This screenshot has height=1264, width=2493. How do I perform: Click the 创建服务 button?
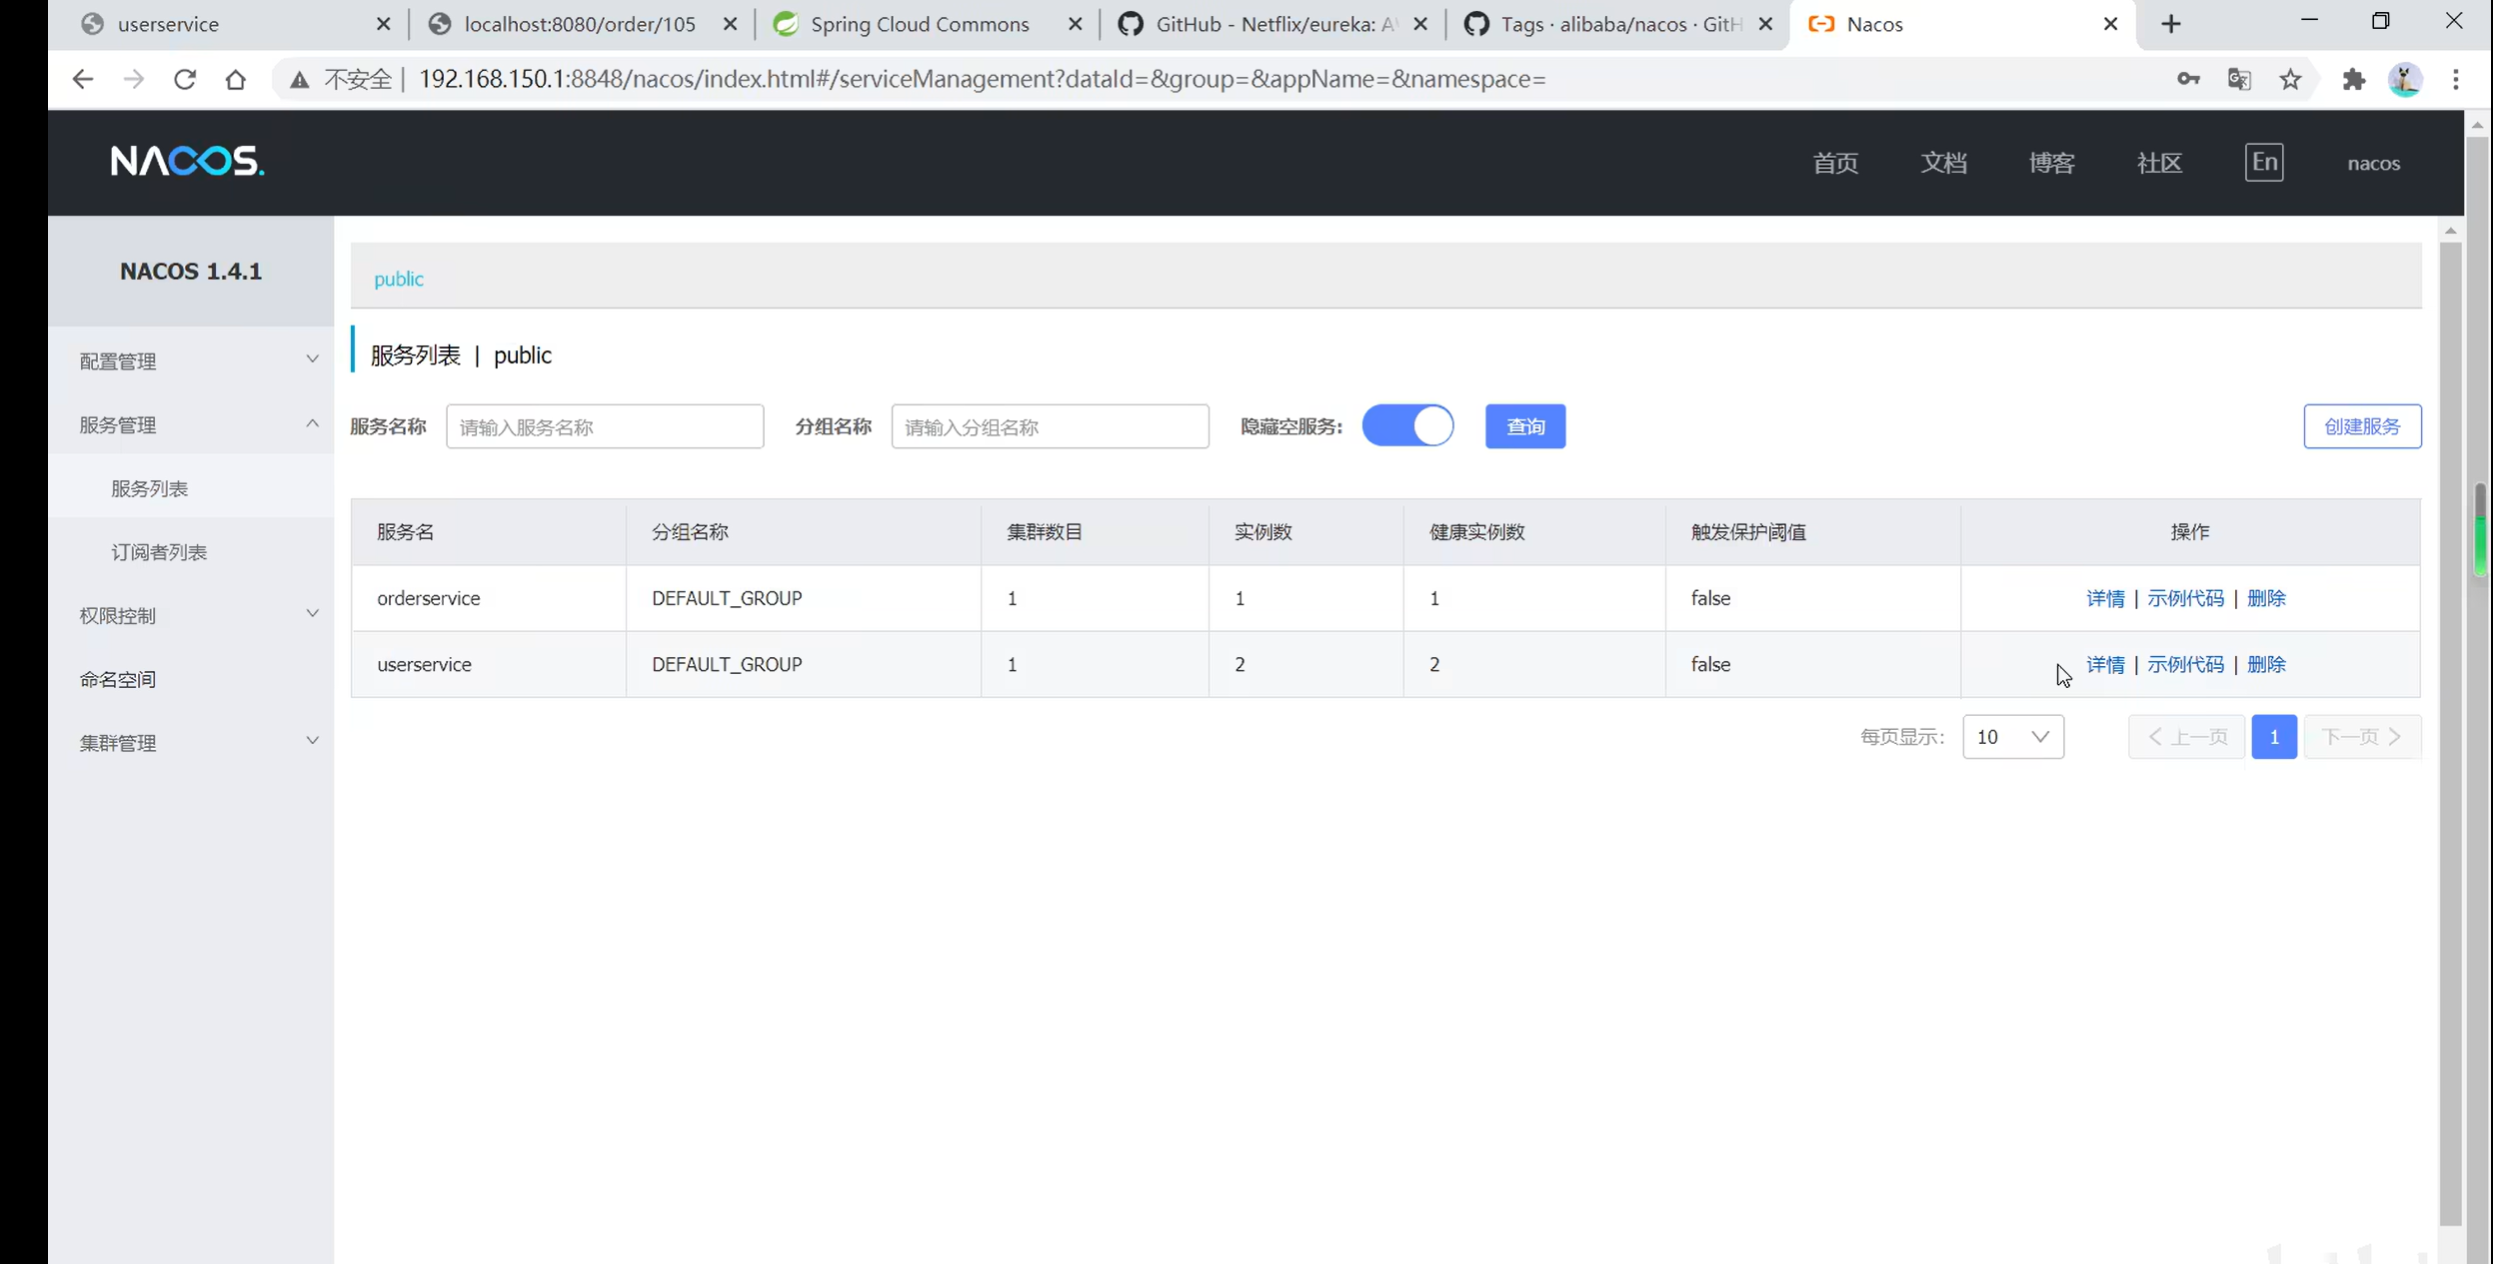(x=2362, y=427)
